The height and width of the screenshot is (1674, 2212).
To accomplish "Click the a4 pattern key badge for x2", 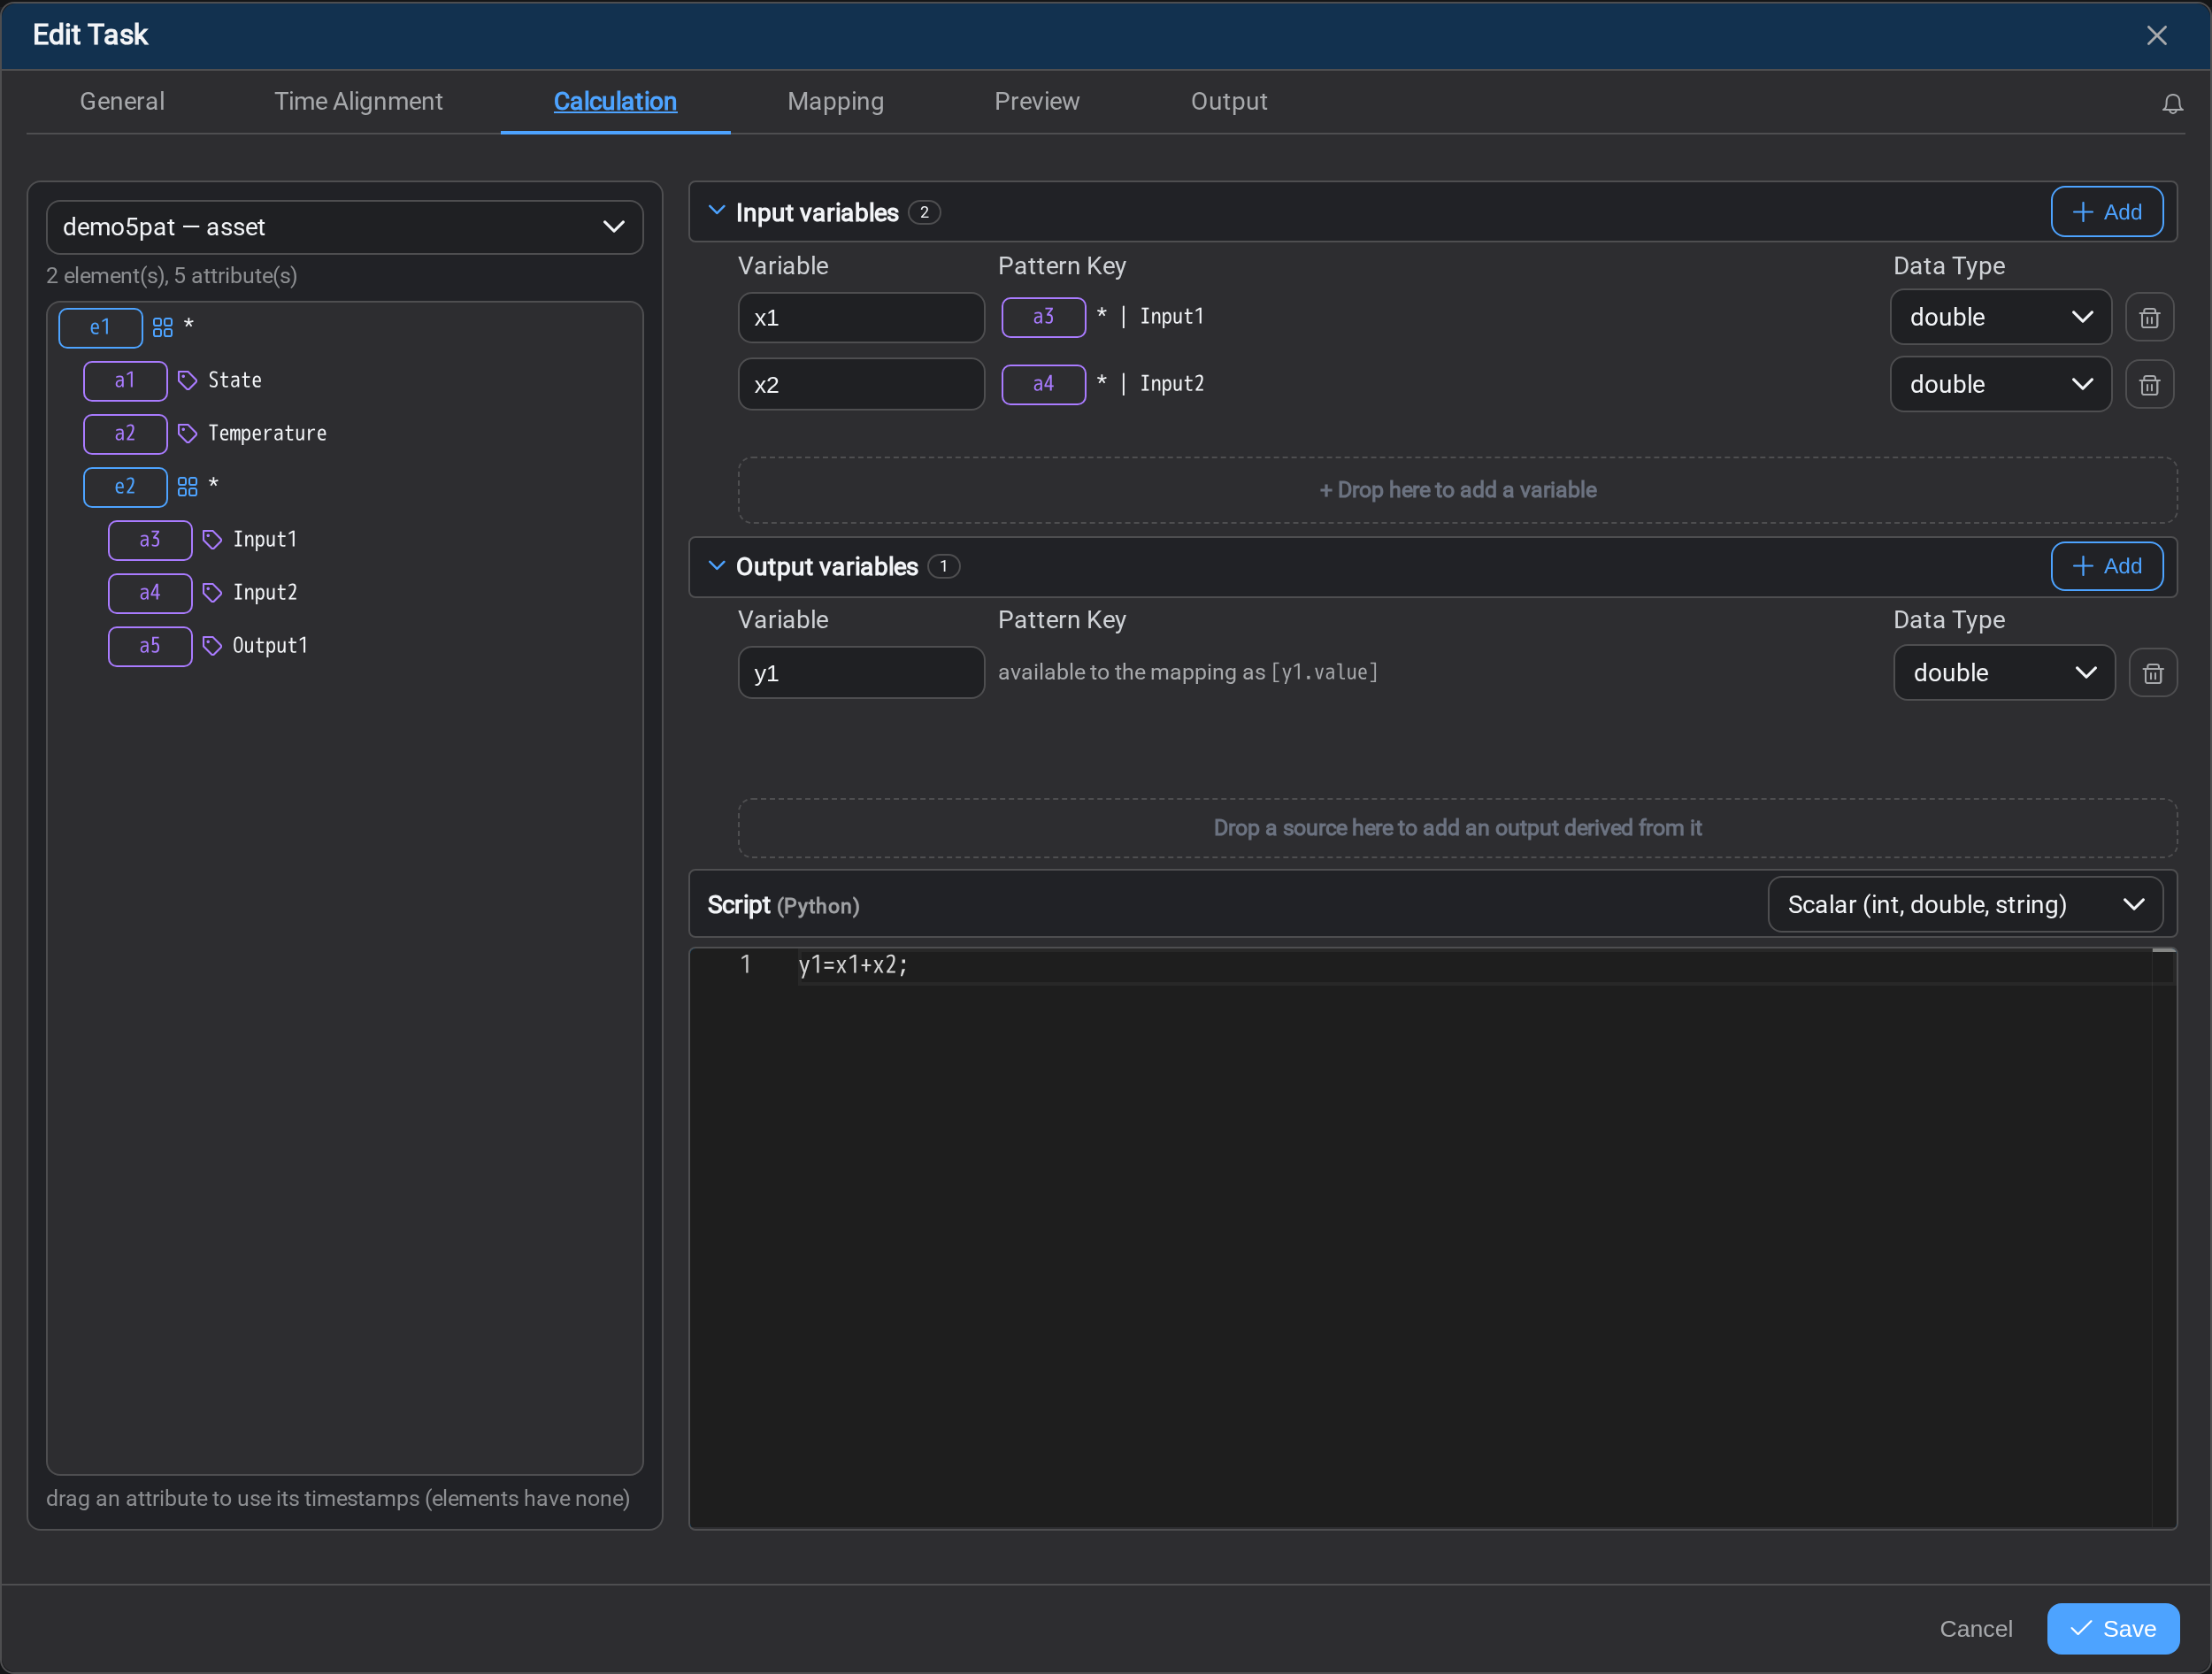I will pos(1043,385).
